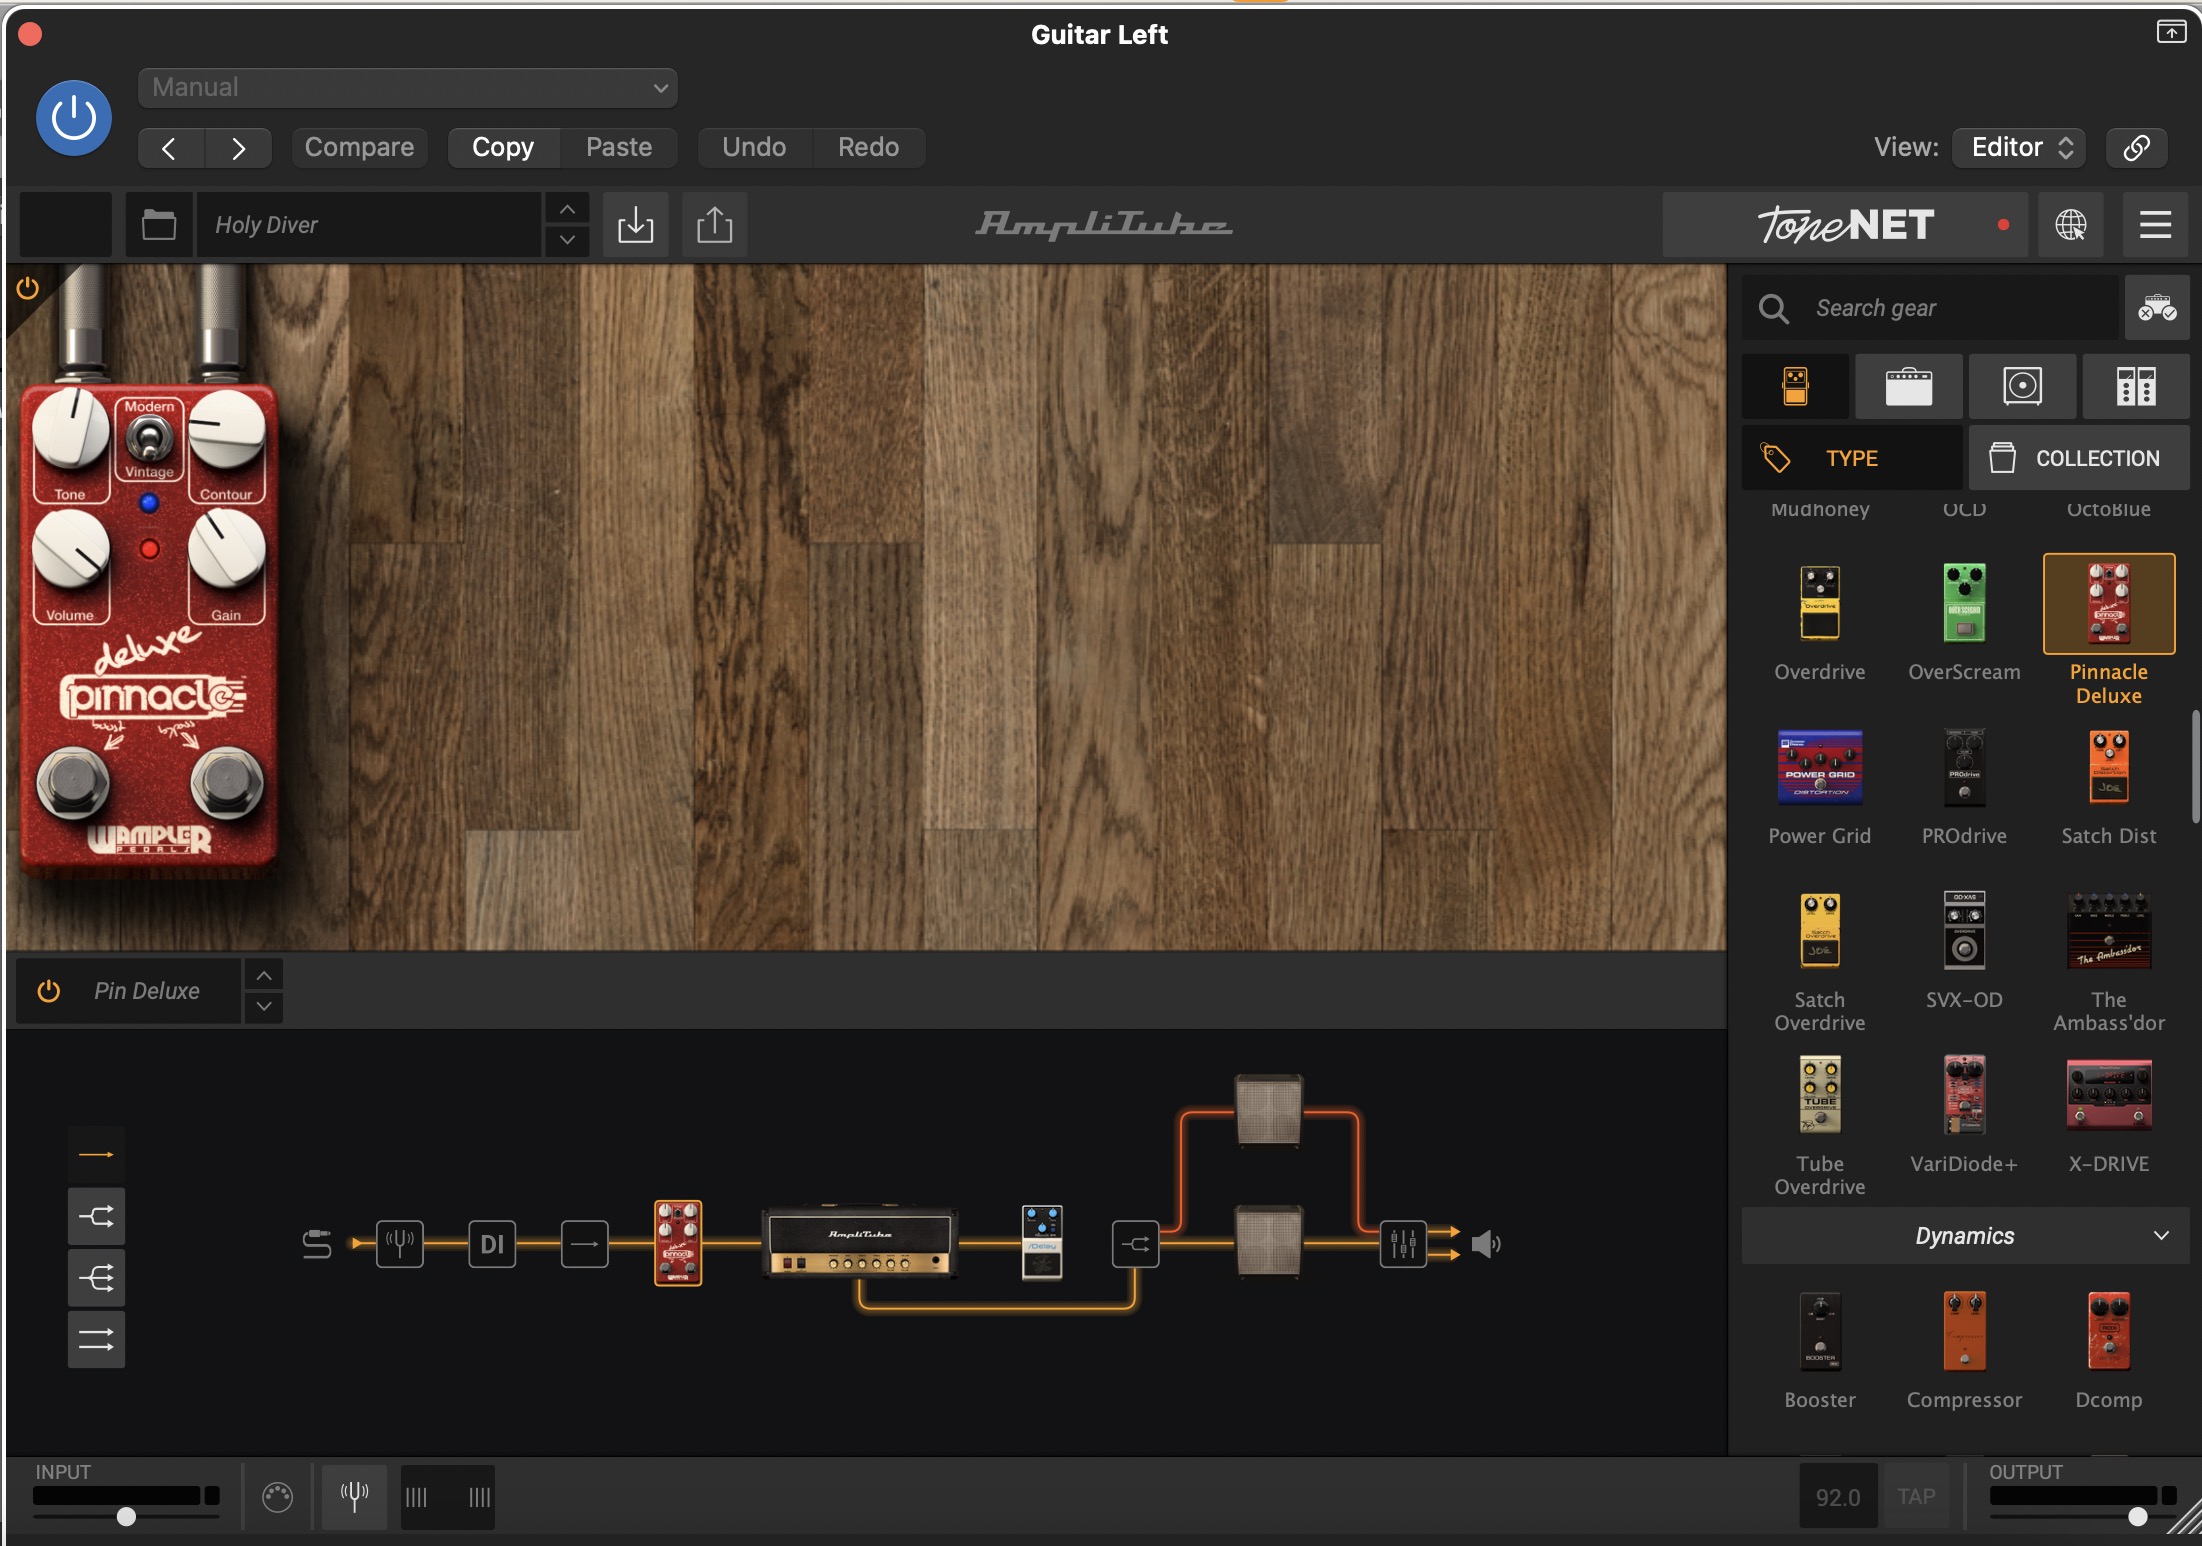Click the Paste button
The height and width of the screenshot is (1546, 2202).
[x=619, y=147]
